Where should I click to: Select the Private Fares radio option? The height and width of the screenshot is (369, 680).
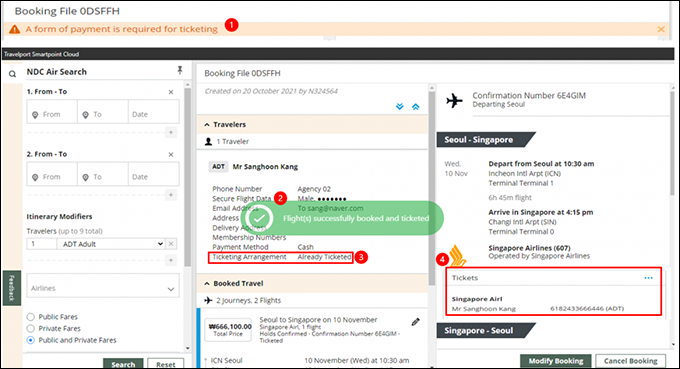pyautogui.click(x=31, y=329)
